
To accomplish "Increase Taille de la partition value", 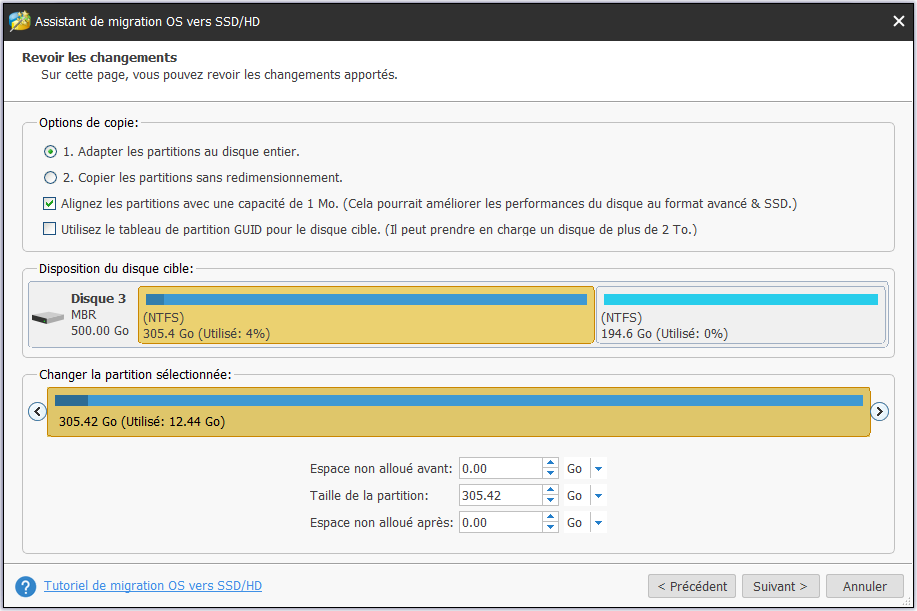I will tap(550, 491).
